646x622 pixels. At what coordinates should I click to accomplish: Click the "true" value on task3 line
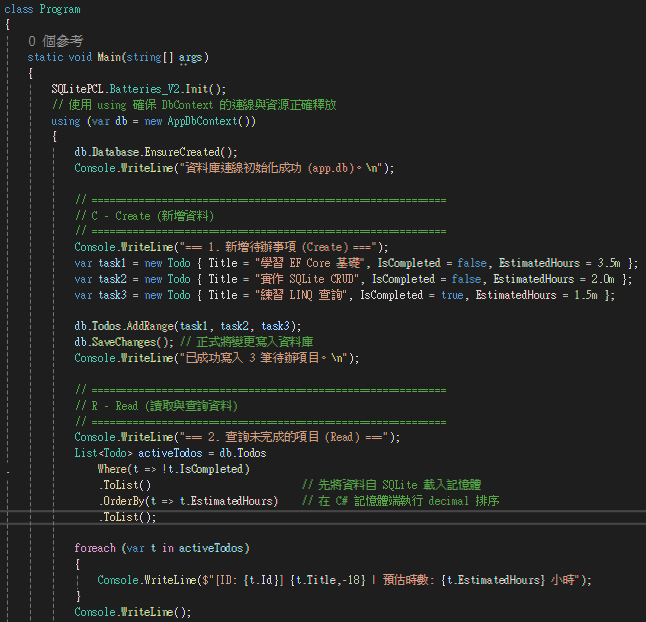coord(452,295)
